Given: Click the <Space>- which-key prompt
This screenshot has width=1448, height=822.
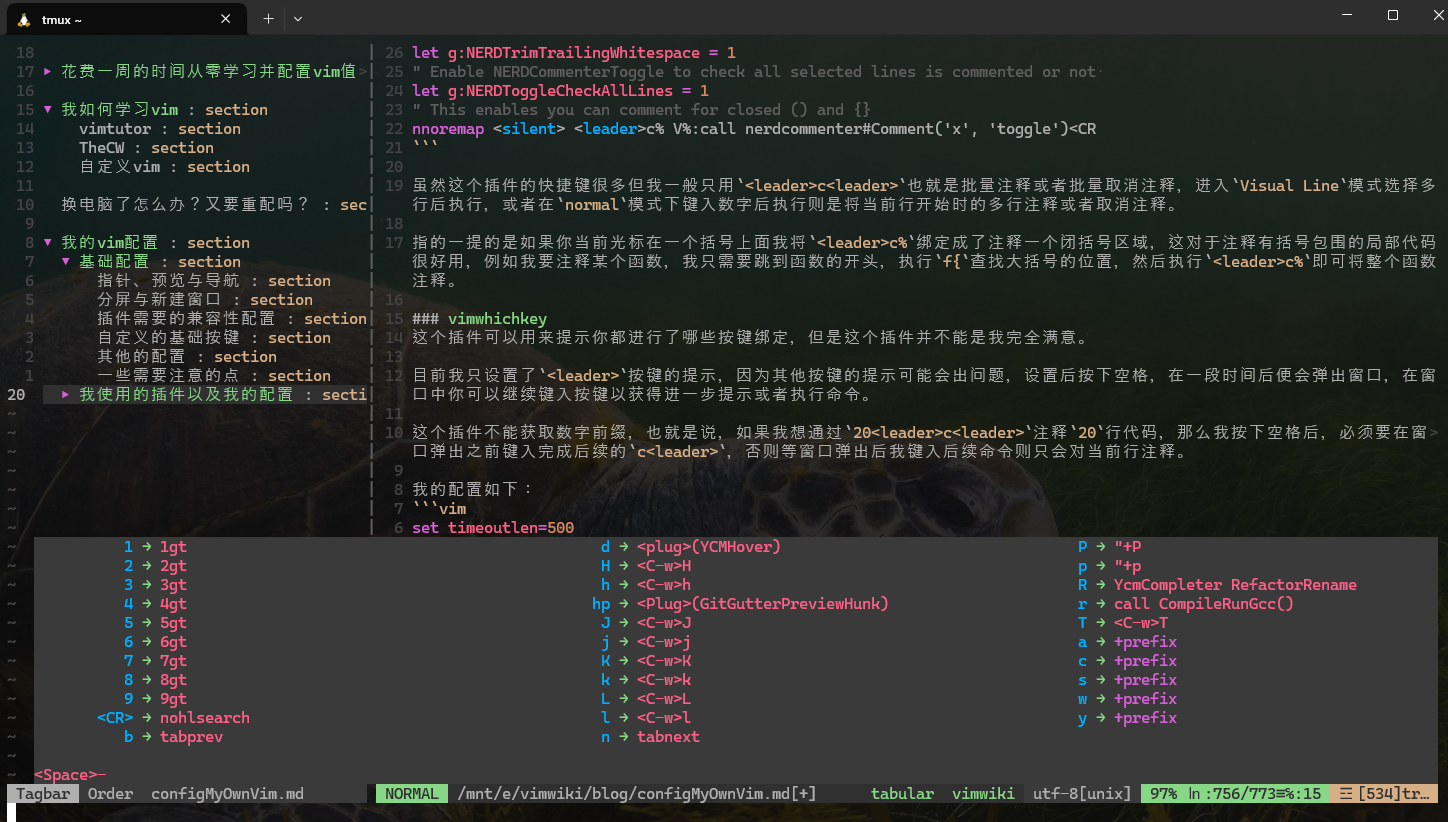Looking at the screenshot, I should [x=70, y=775].
